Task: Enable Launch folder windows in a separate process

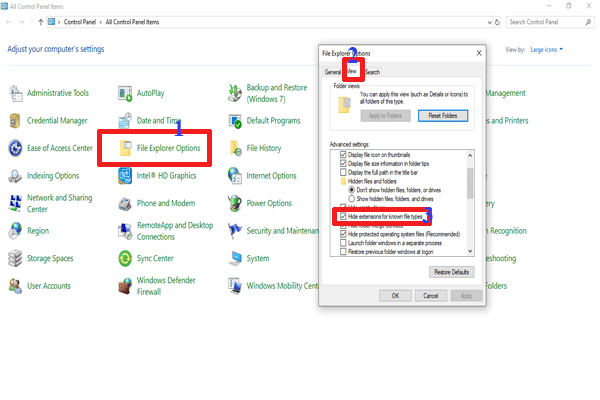Action: pos(343,243)
